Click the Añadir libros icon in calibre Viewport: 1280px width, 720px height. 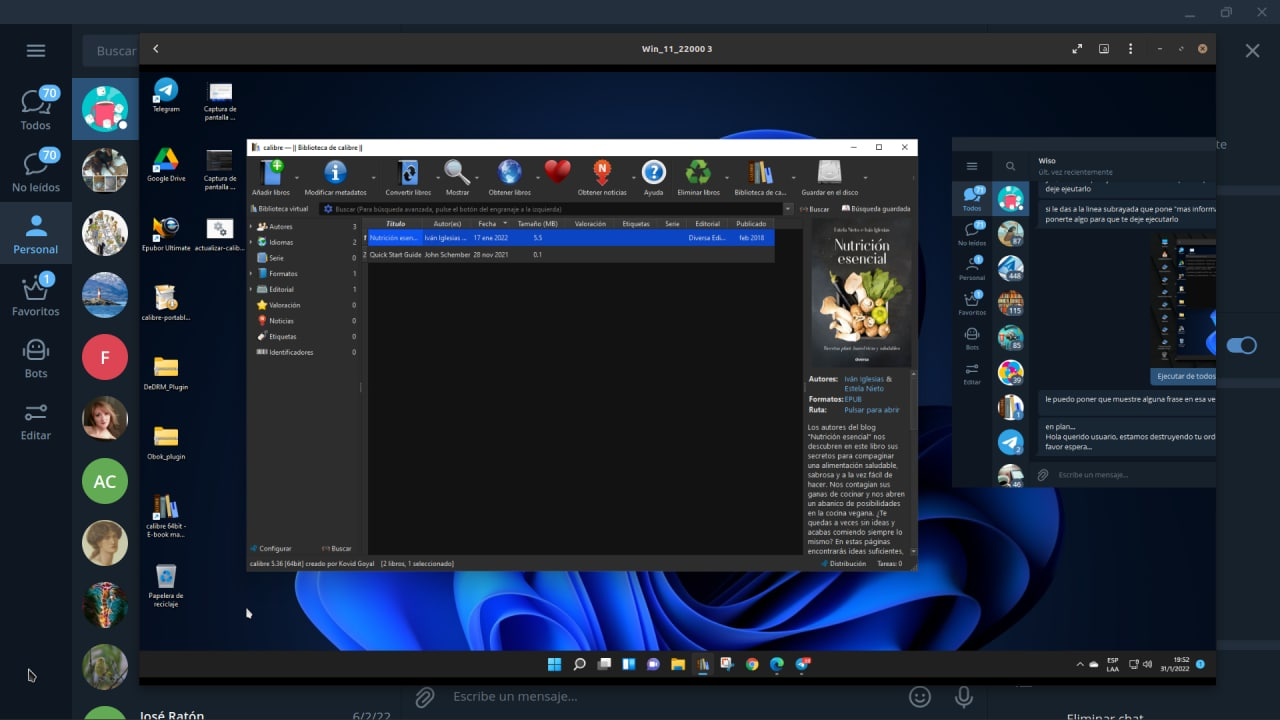tap(271, 173)
